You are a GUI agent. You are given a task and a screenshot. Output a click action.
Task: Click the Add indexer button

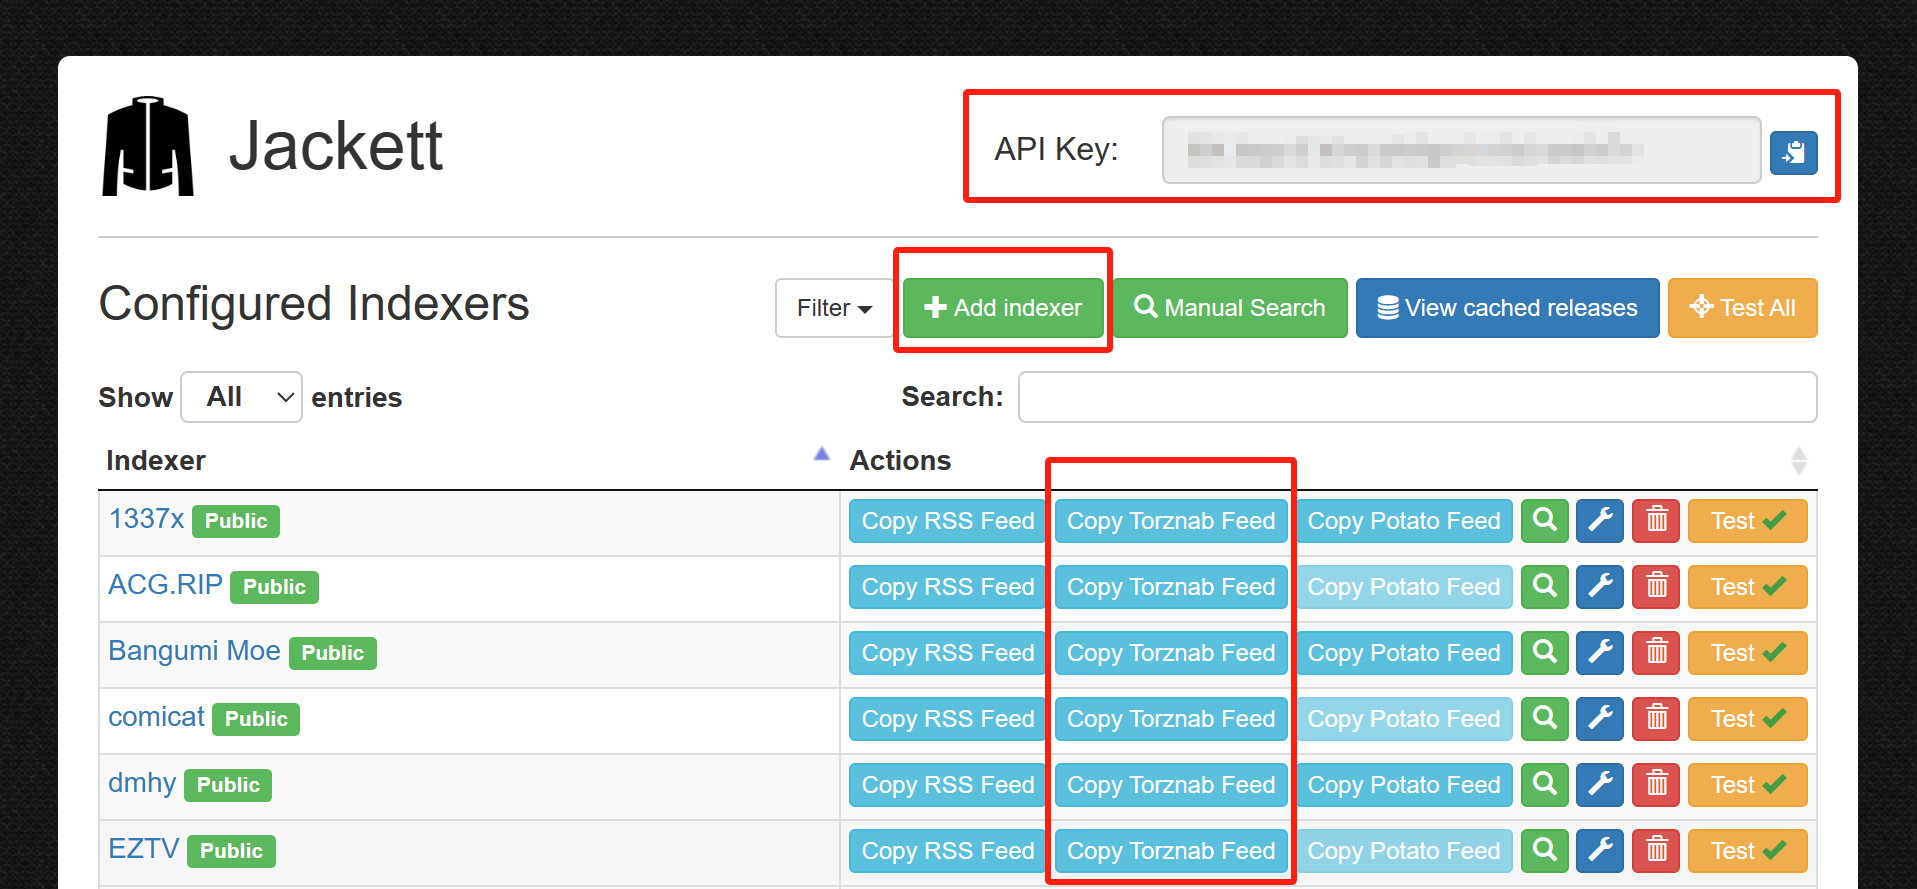click(1003, 308)
